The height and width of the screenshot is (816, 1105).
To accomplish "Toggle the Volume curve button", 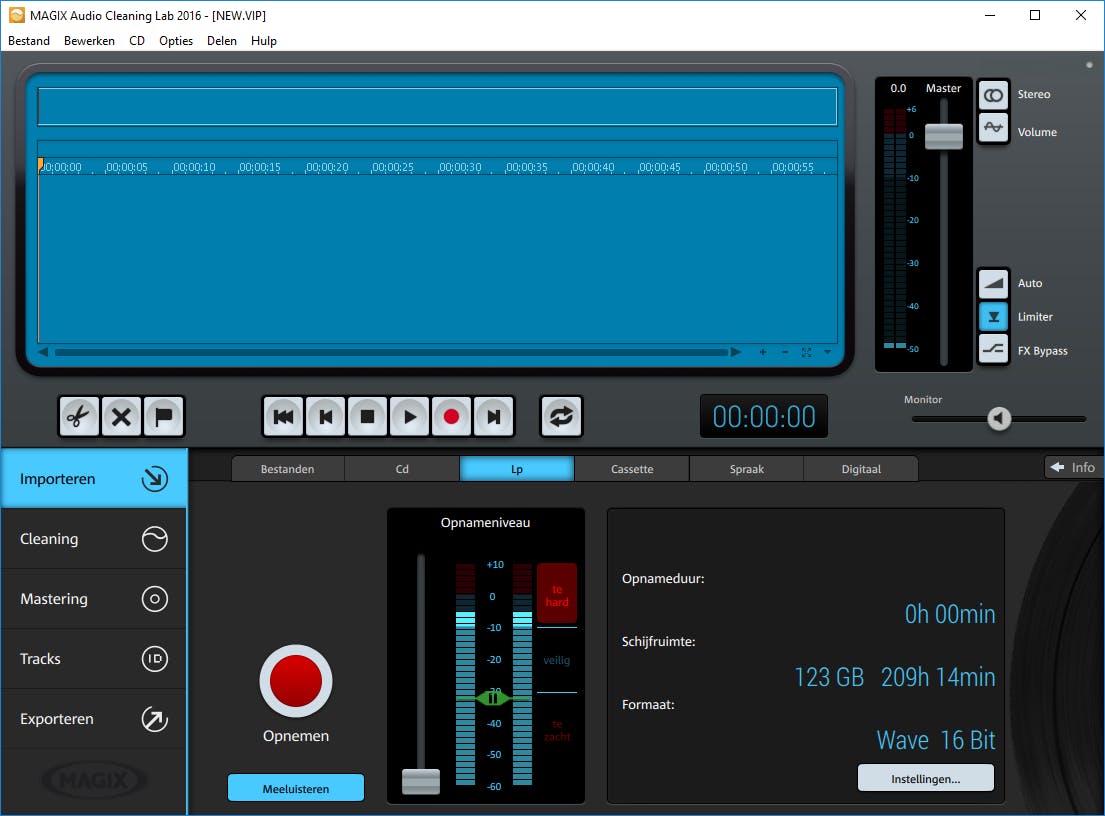I will (994, 128).
